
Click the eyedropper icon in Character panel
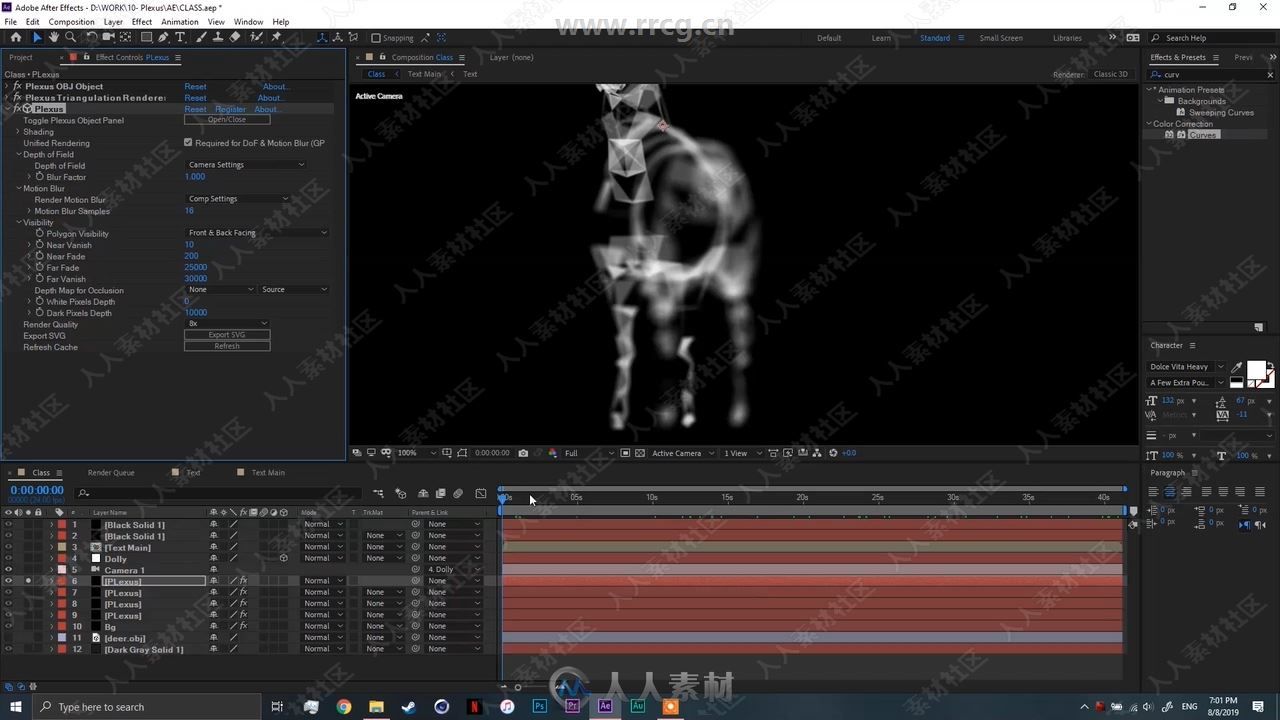click(x=1237, y=367)
